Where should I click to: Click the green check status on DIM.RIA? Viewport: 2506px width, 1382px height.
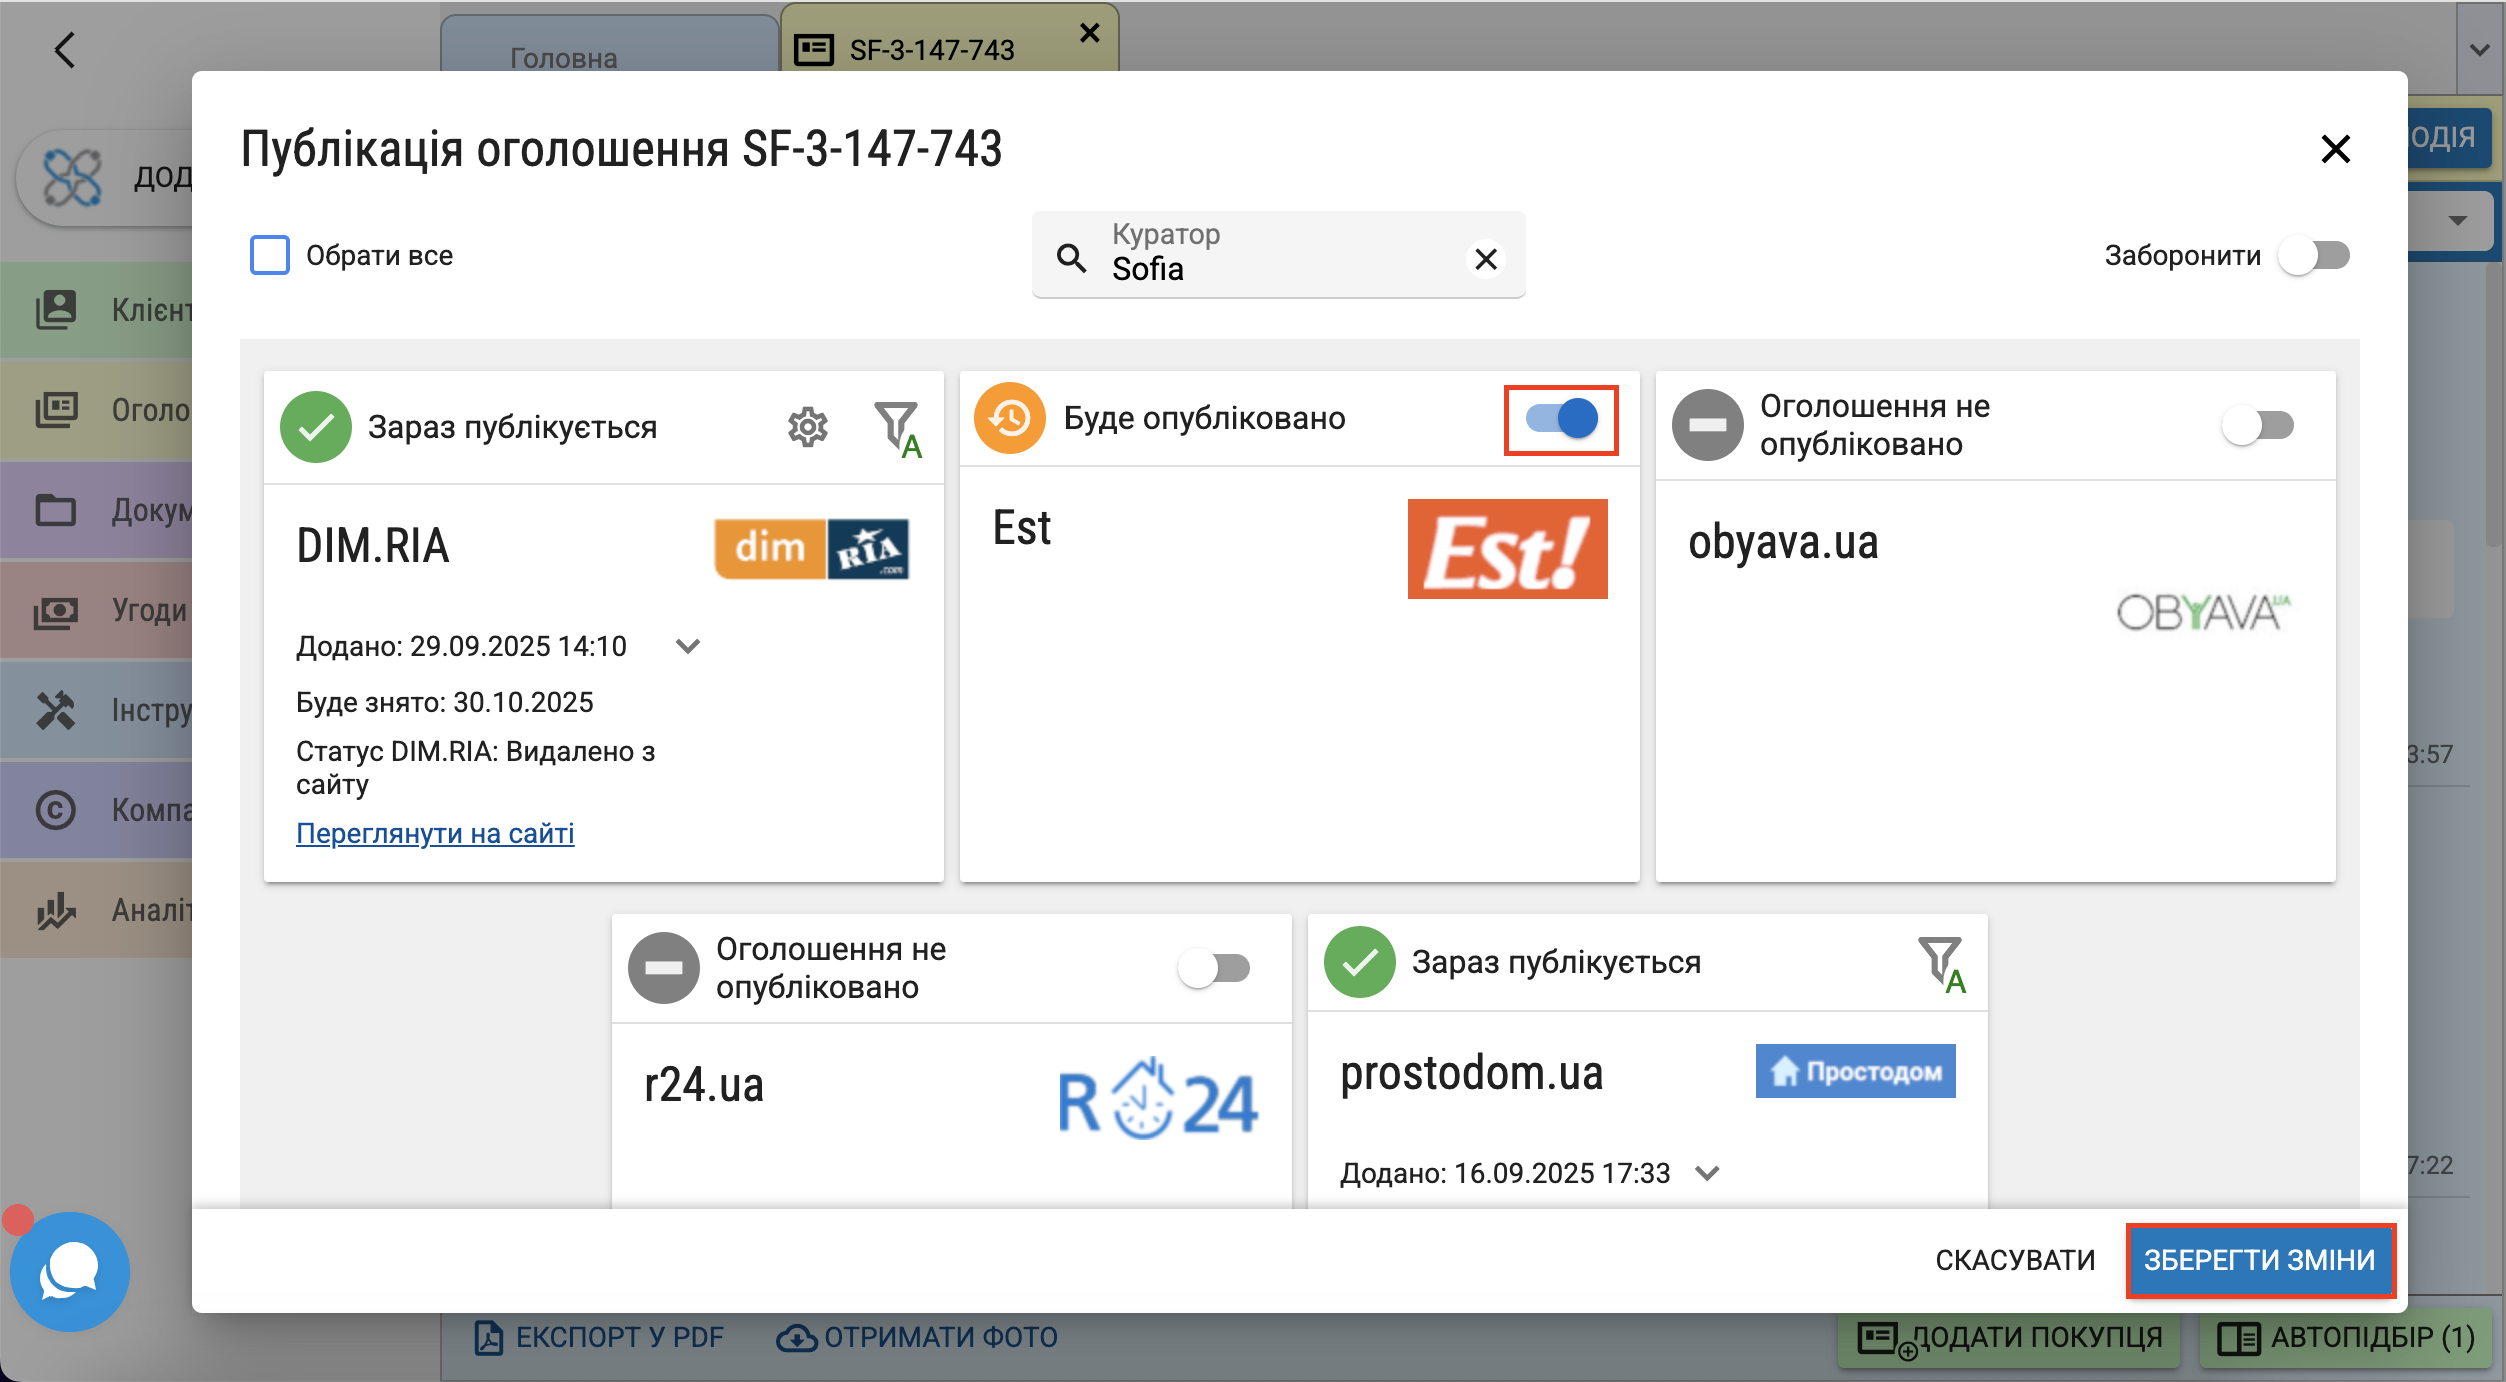[316, 428]
